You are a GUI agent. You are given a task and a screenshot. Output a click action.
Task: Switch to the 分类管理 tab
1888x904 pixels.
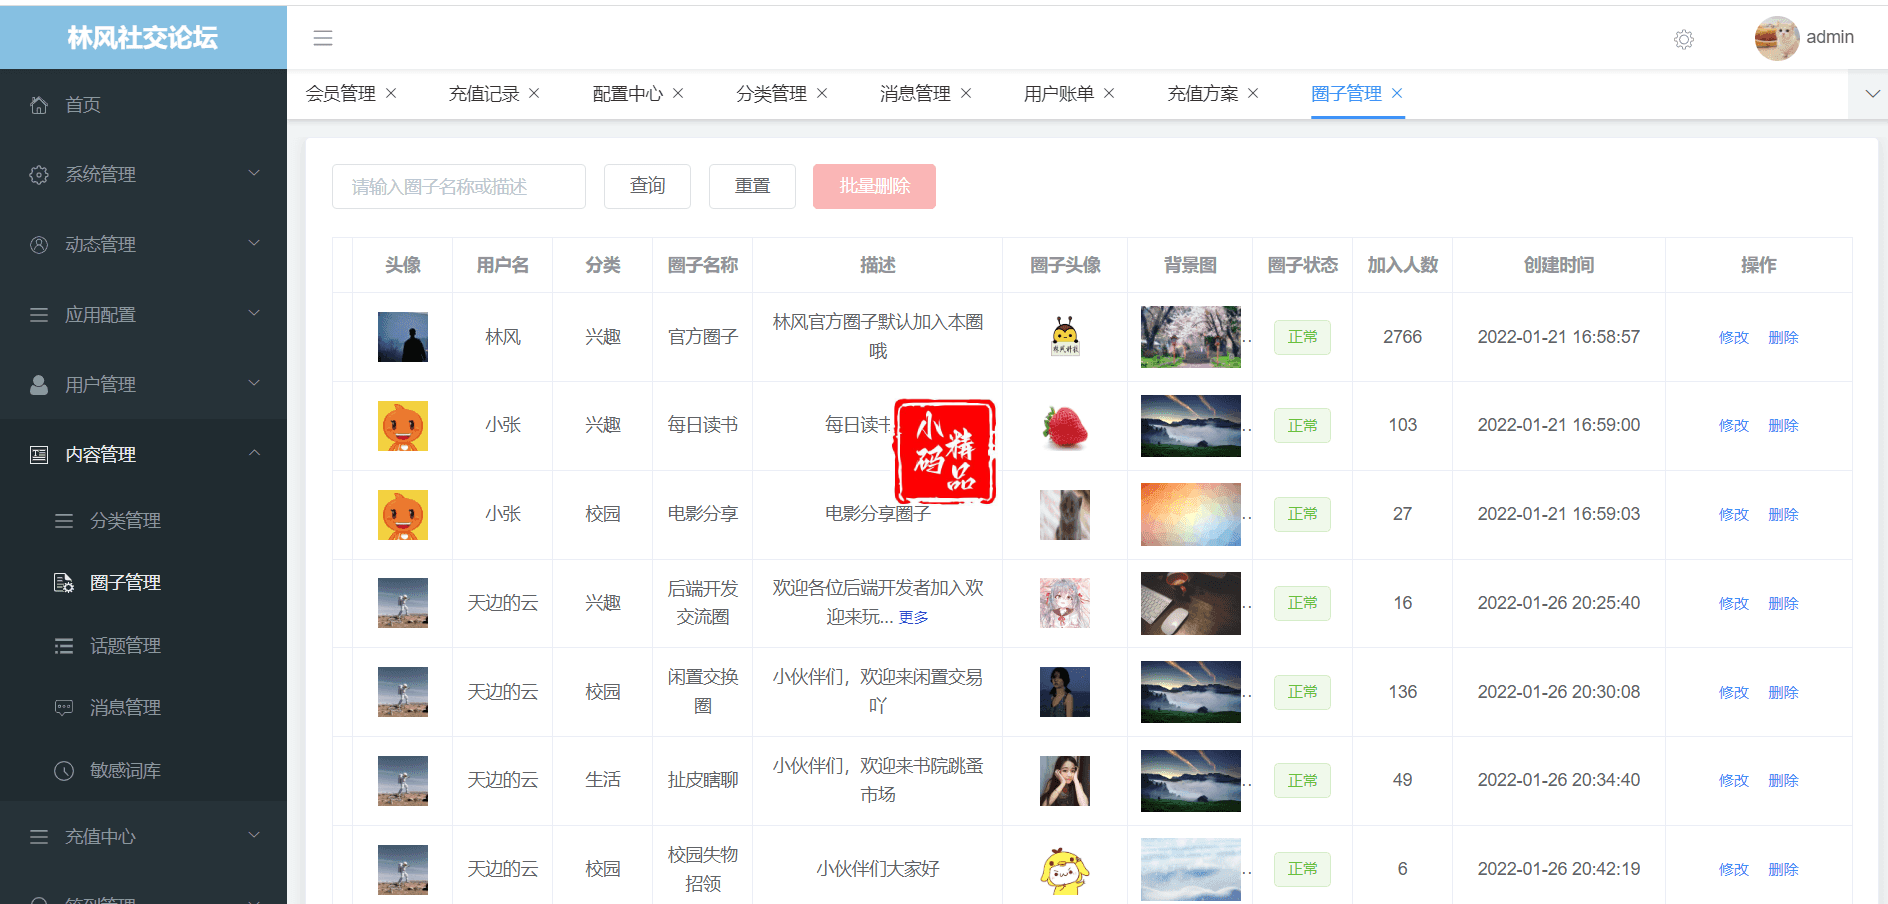tap(772, 94)
